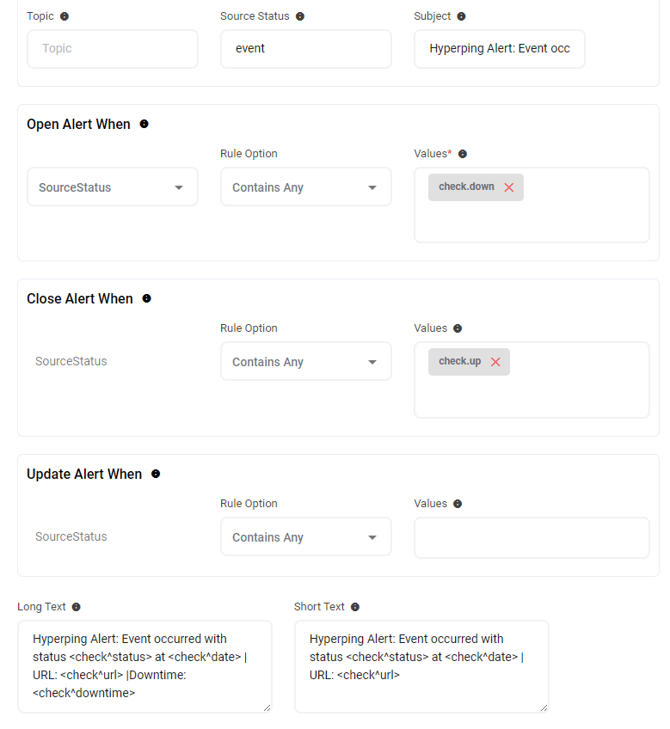Image resolution: width=670 pixels, height=729 pixels.
Task: Click info icon next to Subject label
Action: 461,17
